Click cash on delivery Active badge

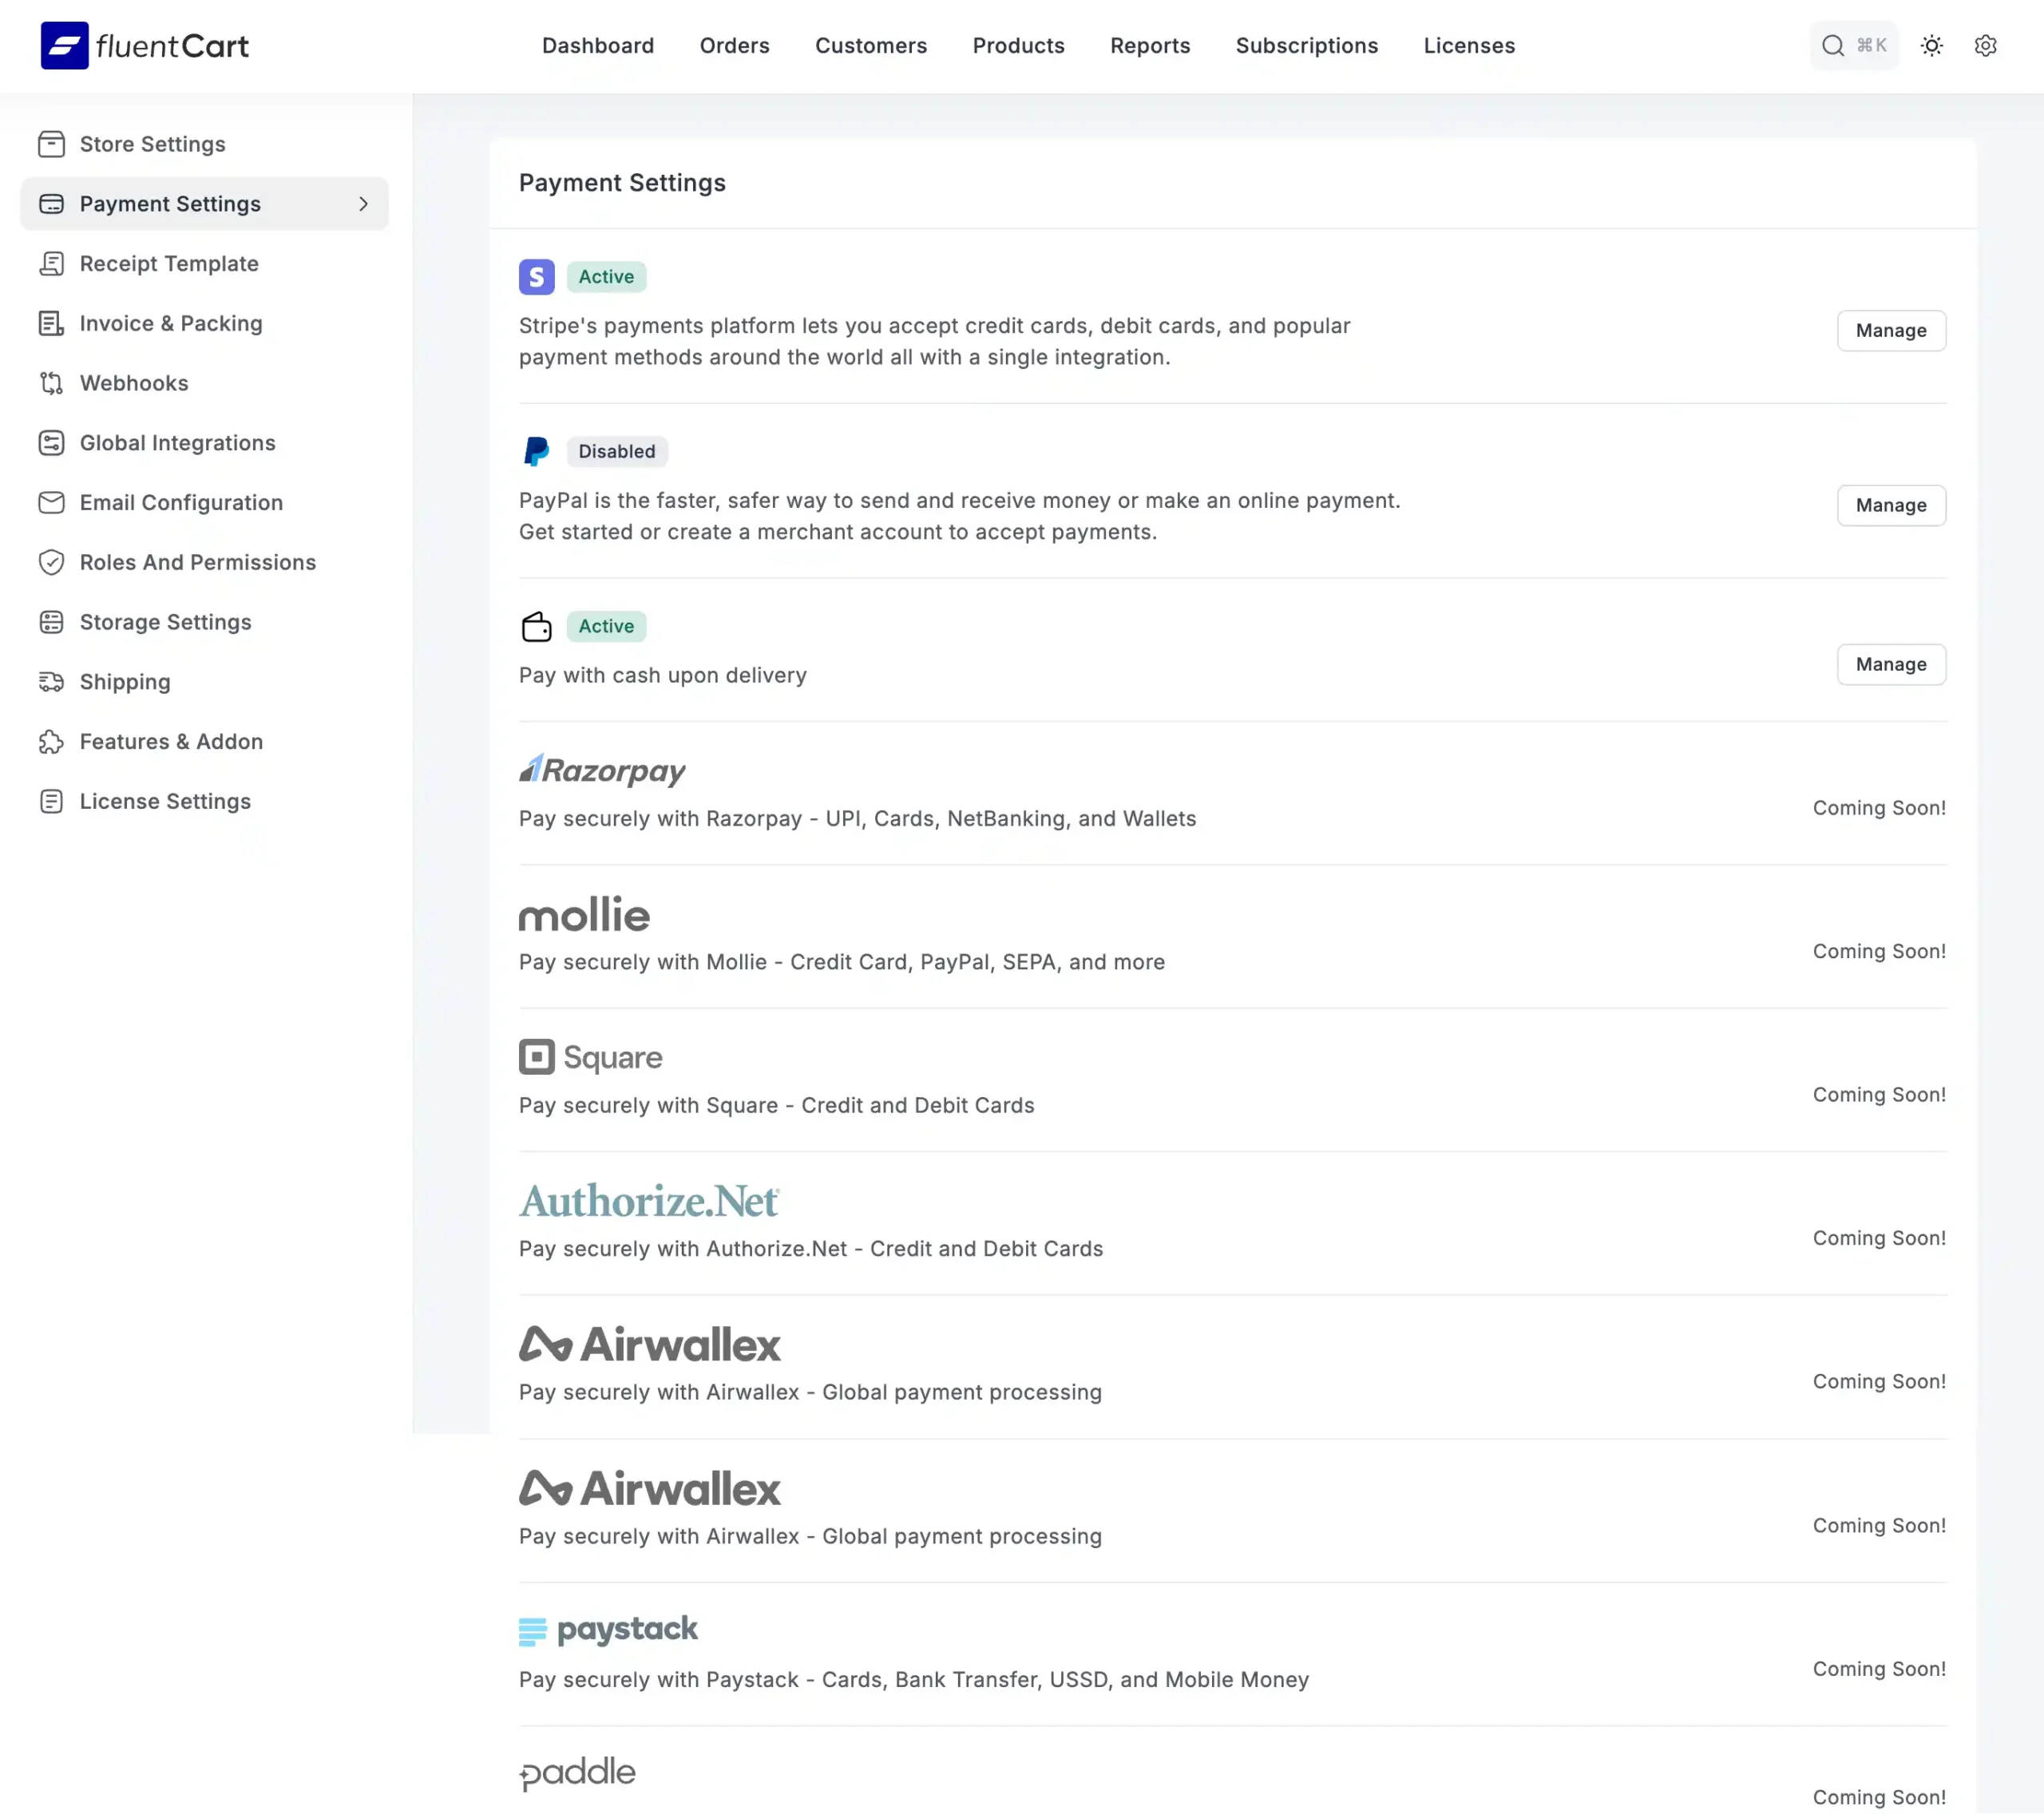[x=606, y=626]
